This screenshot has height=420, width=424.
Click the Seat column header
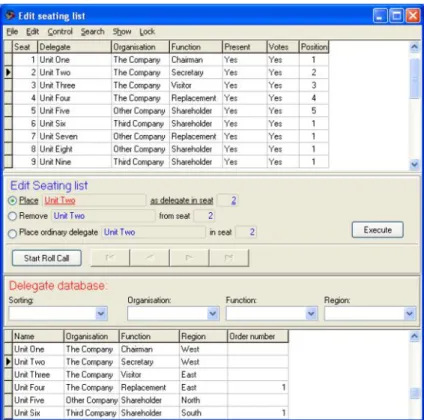[25, 47]
